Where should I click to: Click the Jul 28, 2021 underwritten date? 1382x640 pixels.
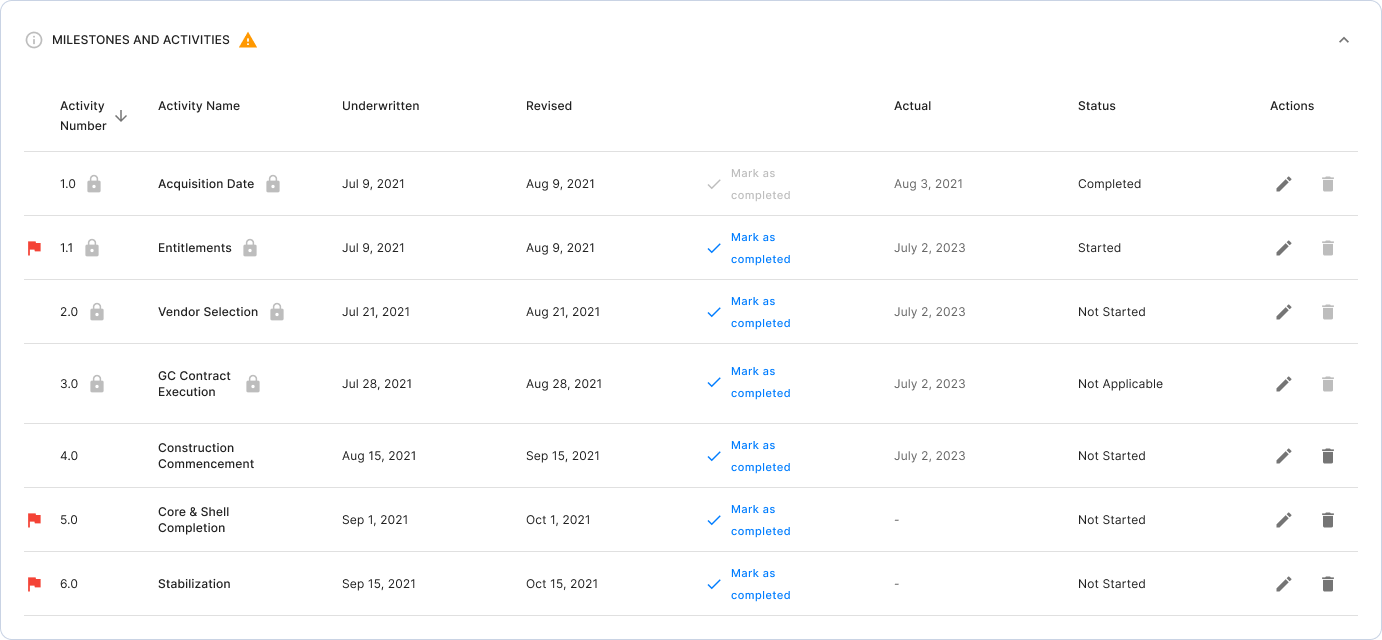(377, 384)
